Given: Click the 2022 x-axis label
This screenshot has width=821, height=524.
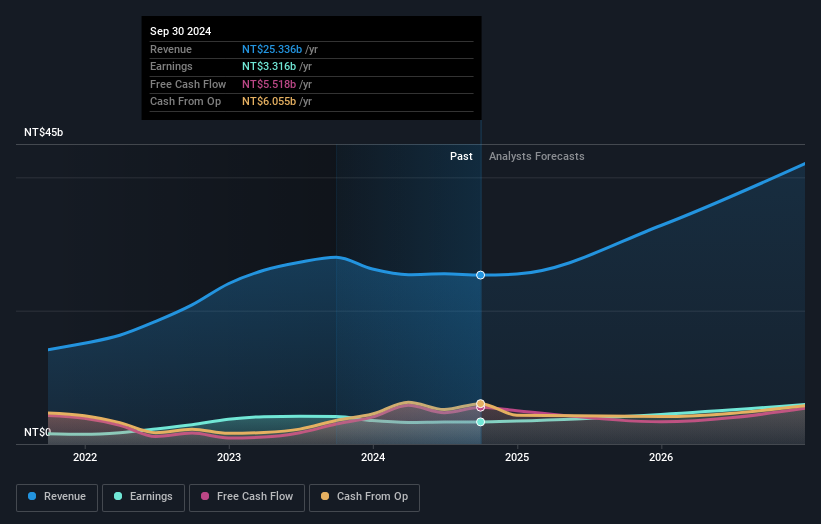Looking at the screenshot, I should point(85,458).
